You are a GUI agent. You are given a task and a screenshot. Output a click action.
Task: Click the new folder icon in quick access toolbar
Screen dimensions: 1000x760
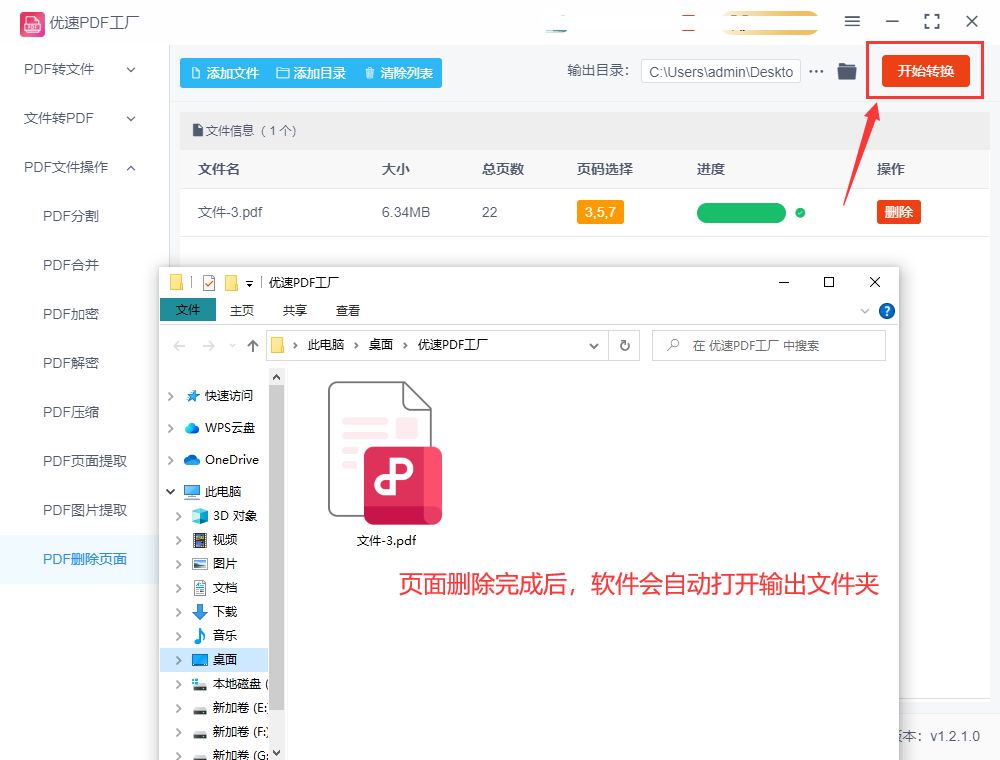point(232,282)
